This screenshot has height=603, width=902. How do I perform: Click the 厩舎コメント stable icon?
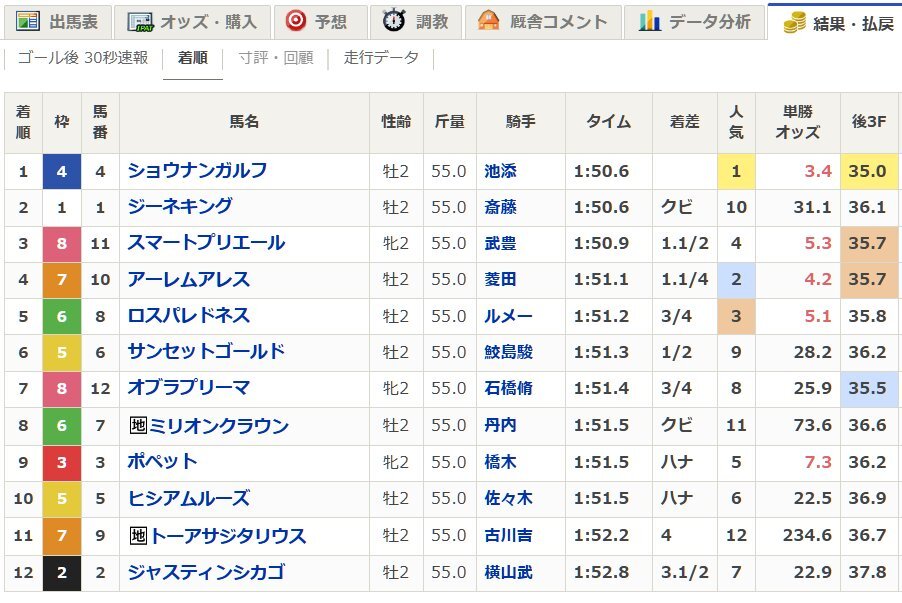(488, 21)
